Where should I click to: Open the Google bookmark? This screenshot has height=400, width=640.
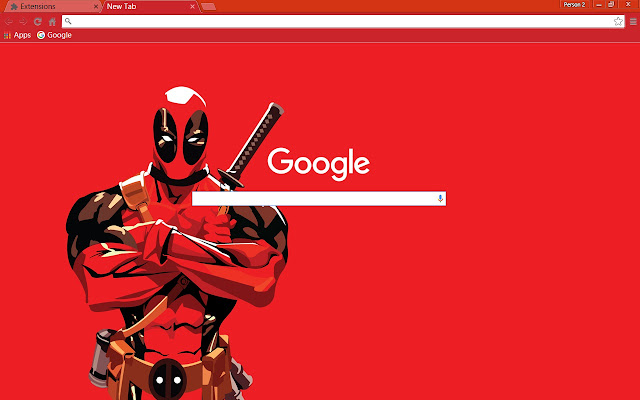click(54, 35)
